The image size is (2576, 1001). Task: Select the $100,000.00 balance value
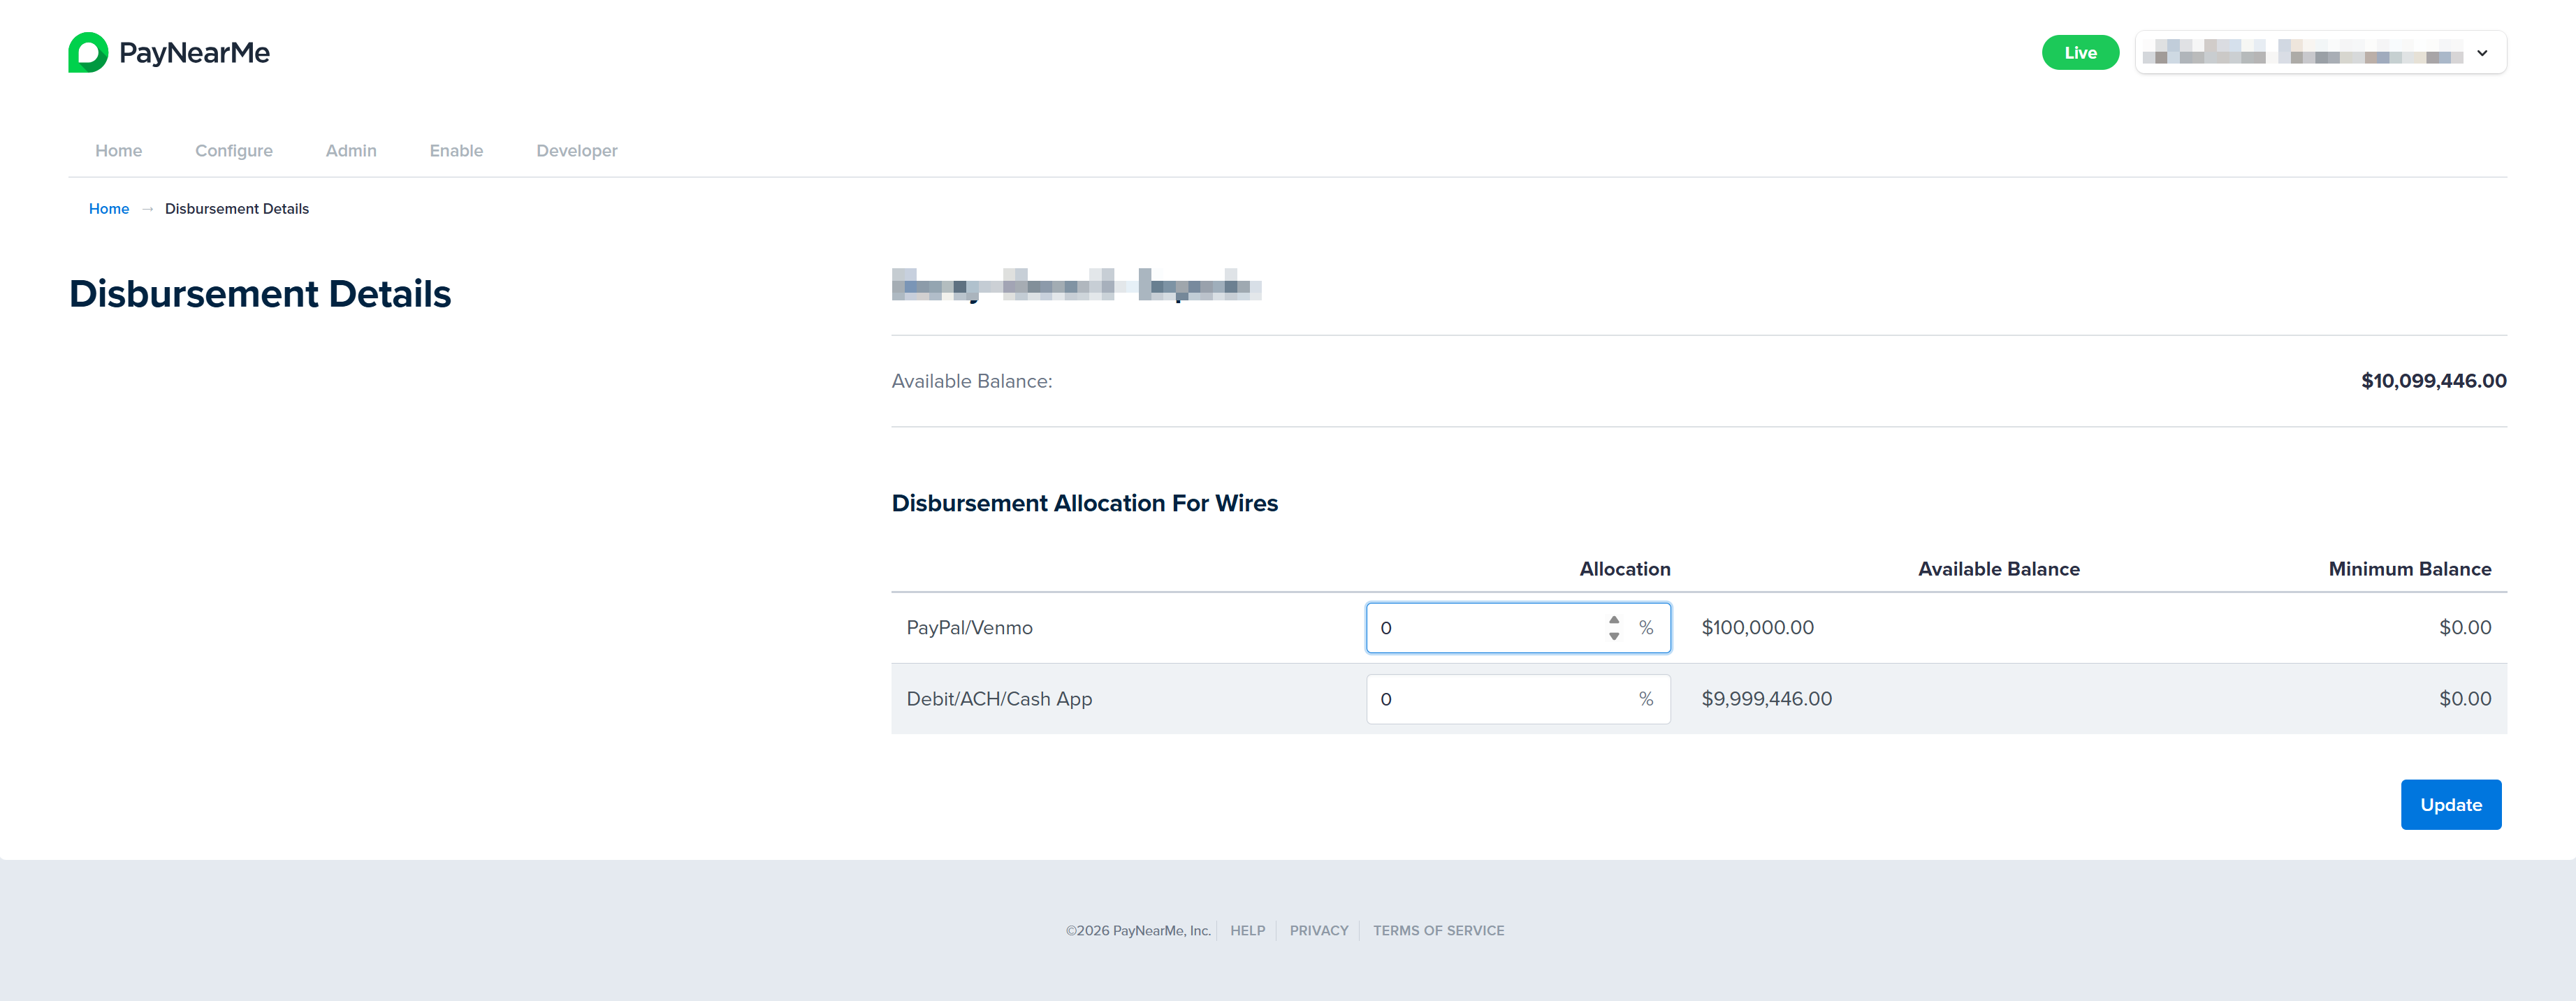pos(1757,628)
